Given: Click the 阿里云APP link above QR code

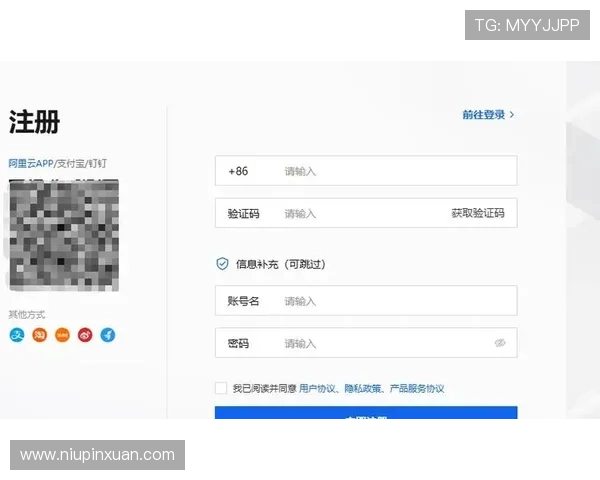Looking at the screenshot, I should tap(31, 163).
